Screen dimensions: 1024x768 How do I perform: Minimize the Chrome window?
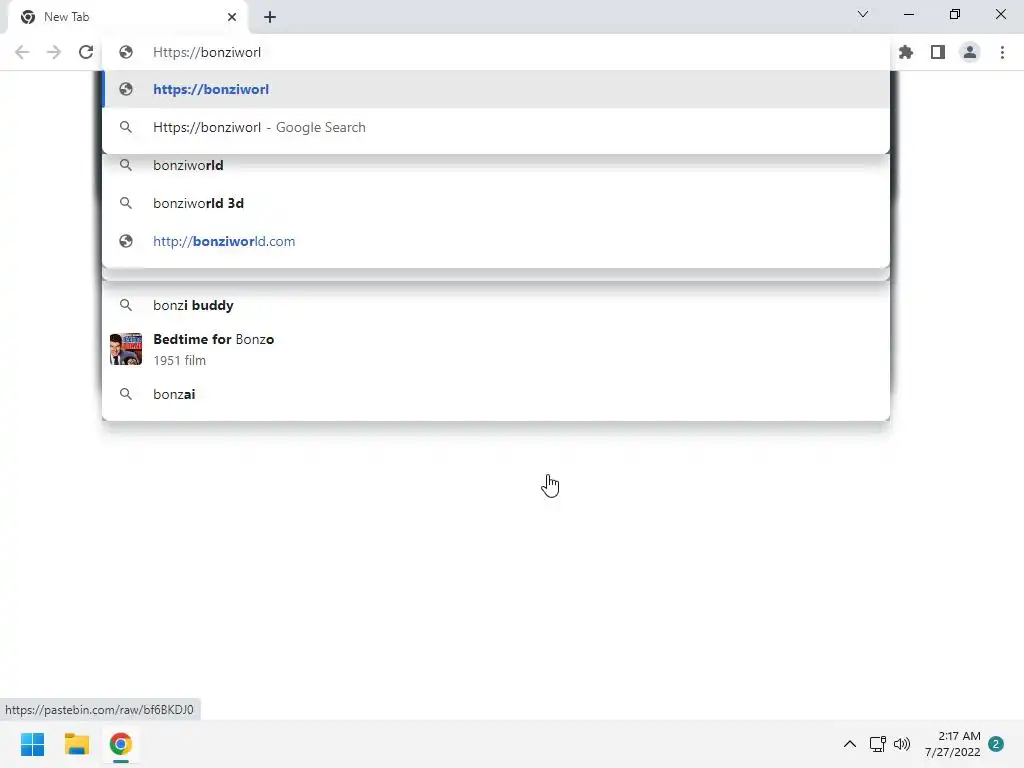click(x=908, y=14)
